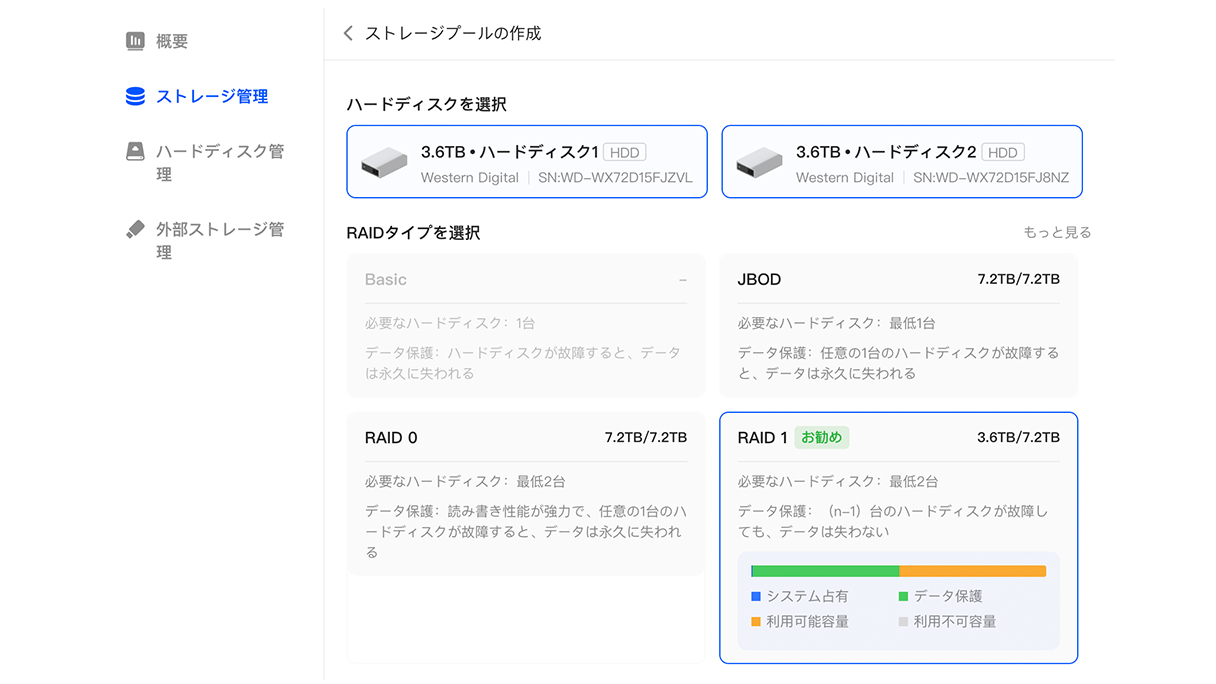Click the 3.6TB/7.2TB capacity on RAID 1
This screenshot has height=684, width=1216.
click(x=1018, y=437)
